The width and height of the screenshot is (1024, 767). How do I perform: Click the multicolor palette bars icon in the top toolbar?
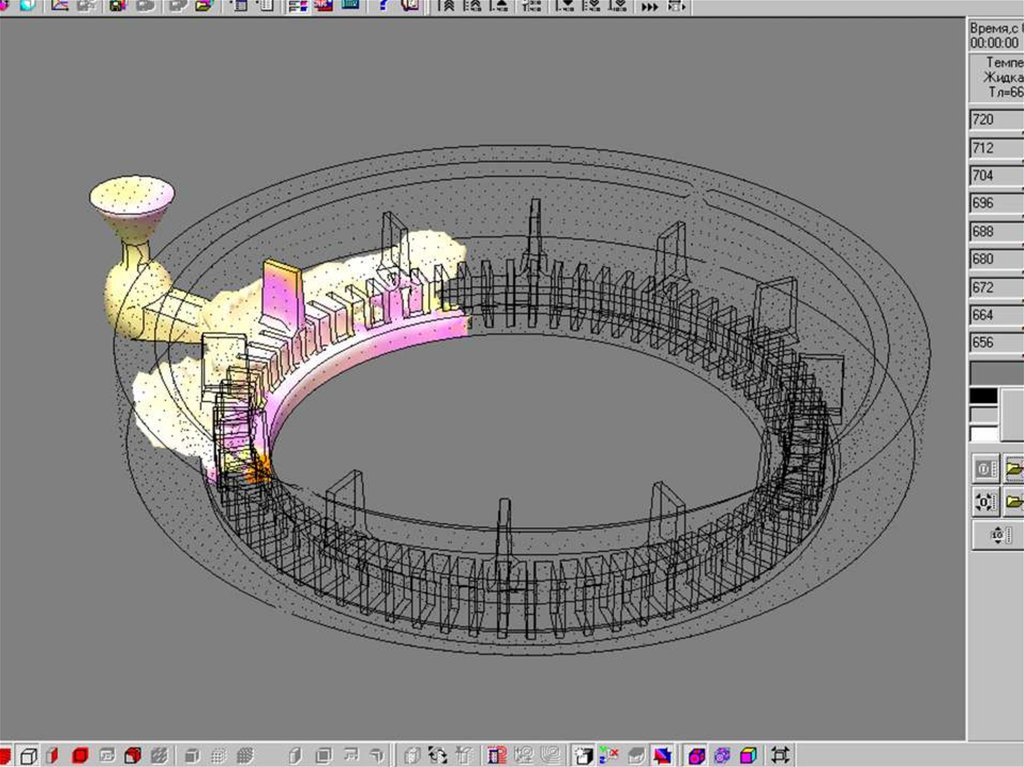click(x=297, y=6)
